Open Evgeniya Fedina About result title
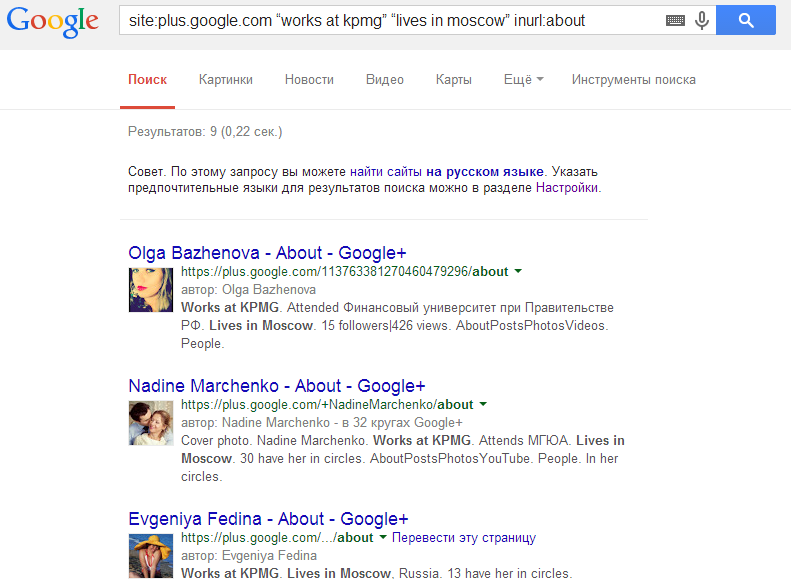Screen dimensions: 791x579 pos(268,518)
